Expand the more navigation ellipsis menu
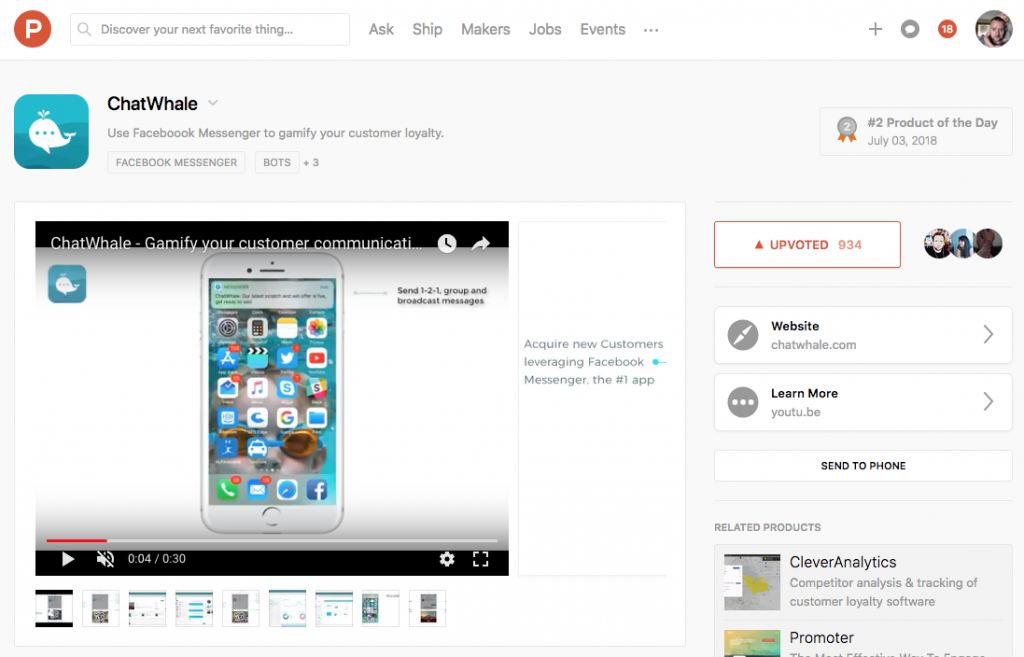Viewport: 1024px width, 657px height. (x=650, y=30)
